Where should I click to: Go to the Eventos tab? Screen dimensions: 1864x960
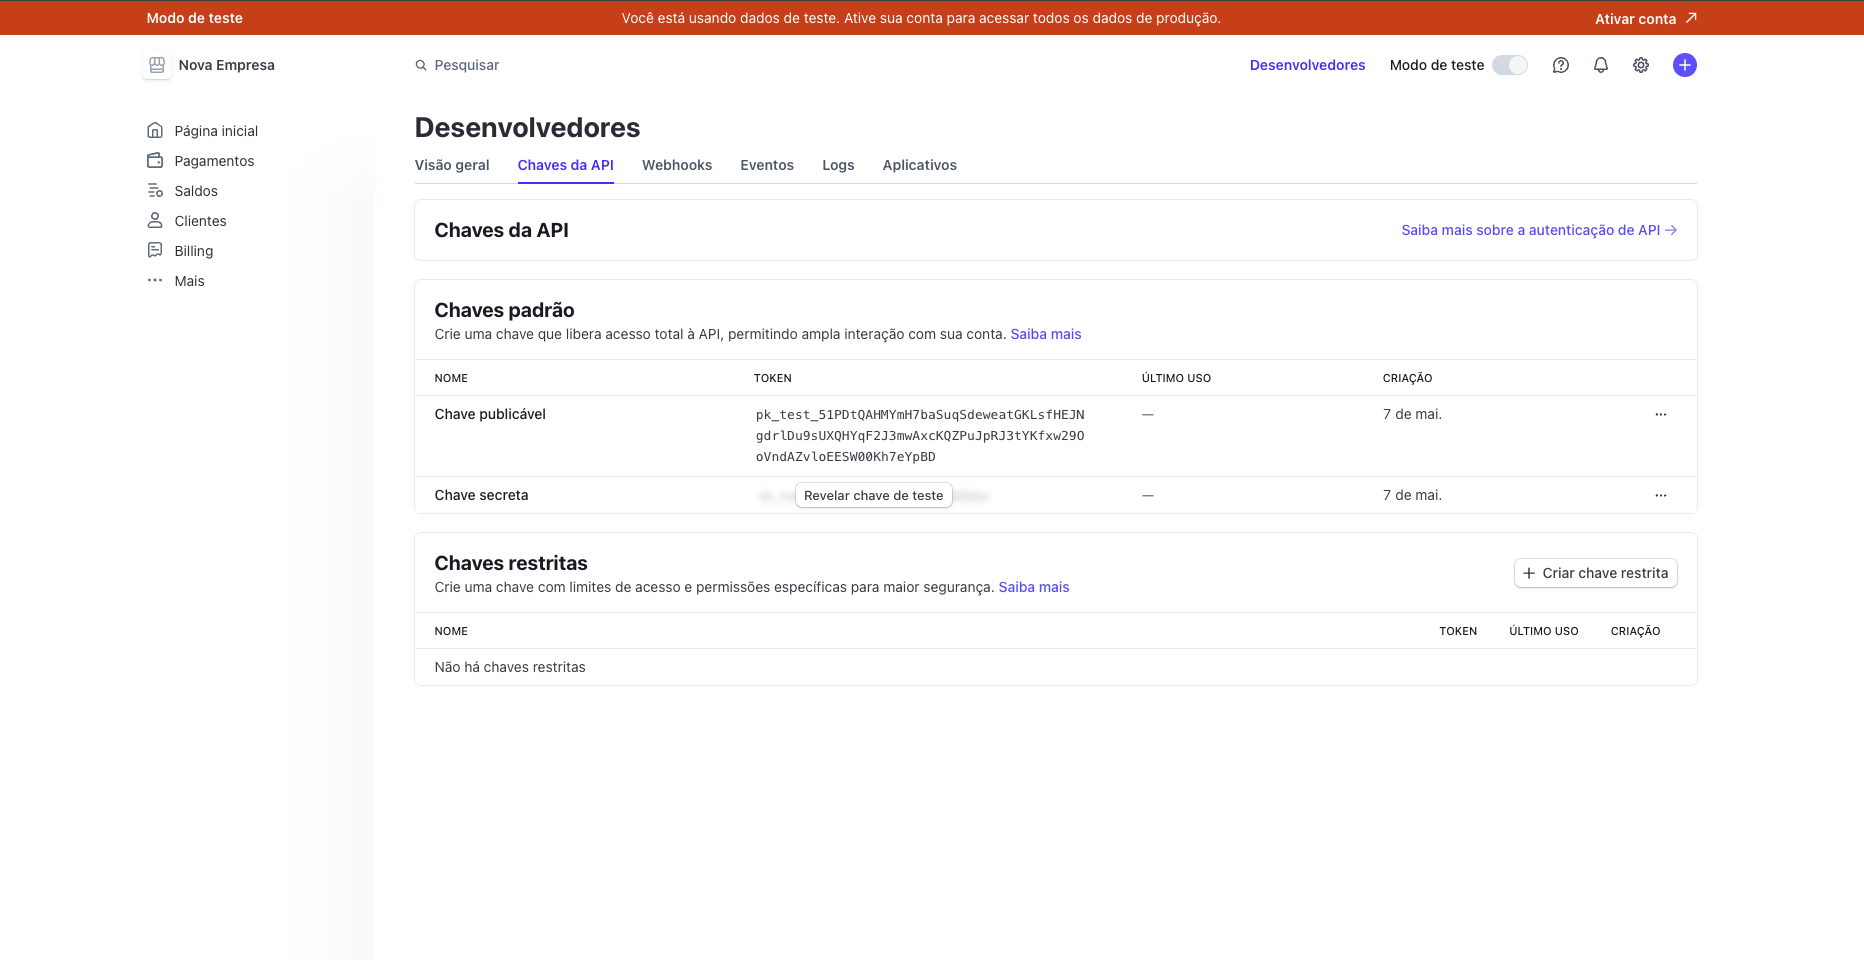pyautogui.click(x=767, y=165)
